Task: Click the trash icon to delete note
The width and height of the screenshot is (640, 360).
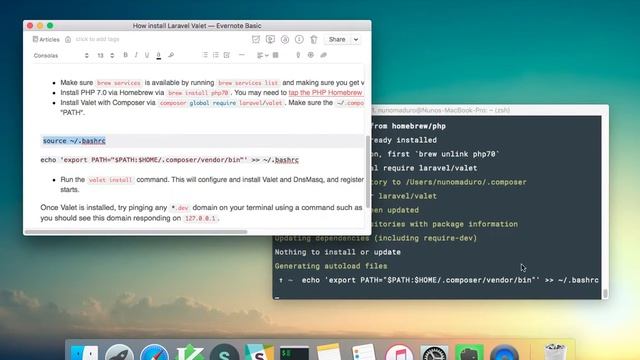Action: coord(313,39)
